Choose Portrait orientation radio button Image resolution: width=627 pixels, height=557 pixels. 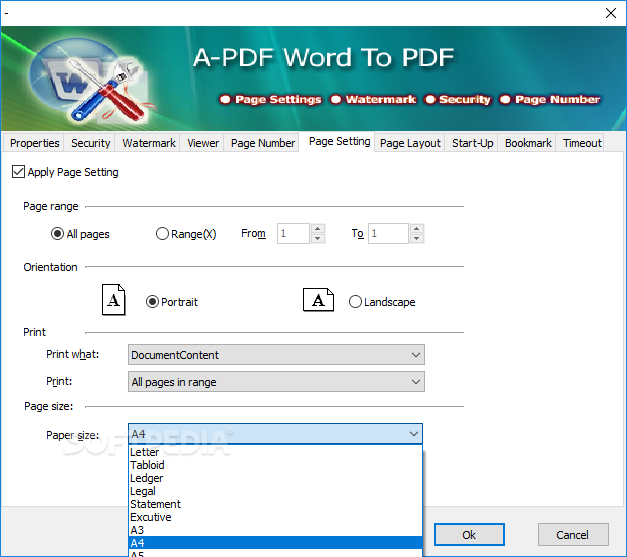(152, 301)
